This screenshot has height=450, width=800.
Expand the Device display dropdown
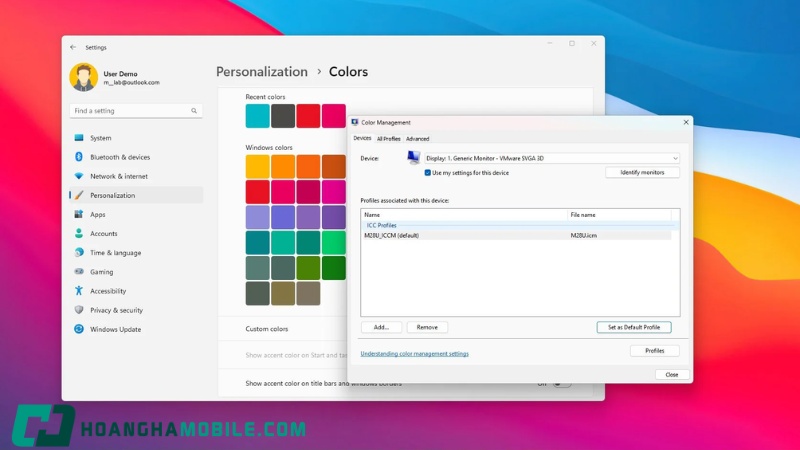coord(552,158)
